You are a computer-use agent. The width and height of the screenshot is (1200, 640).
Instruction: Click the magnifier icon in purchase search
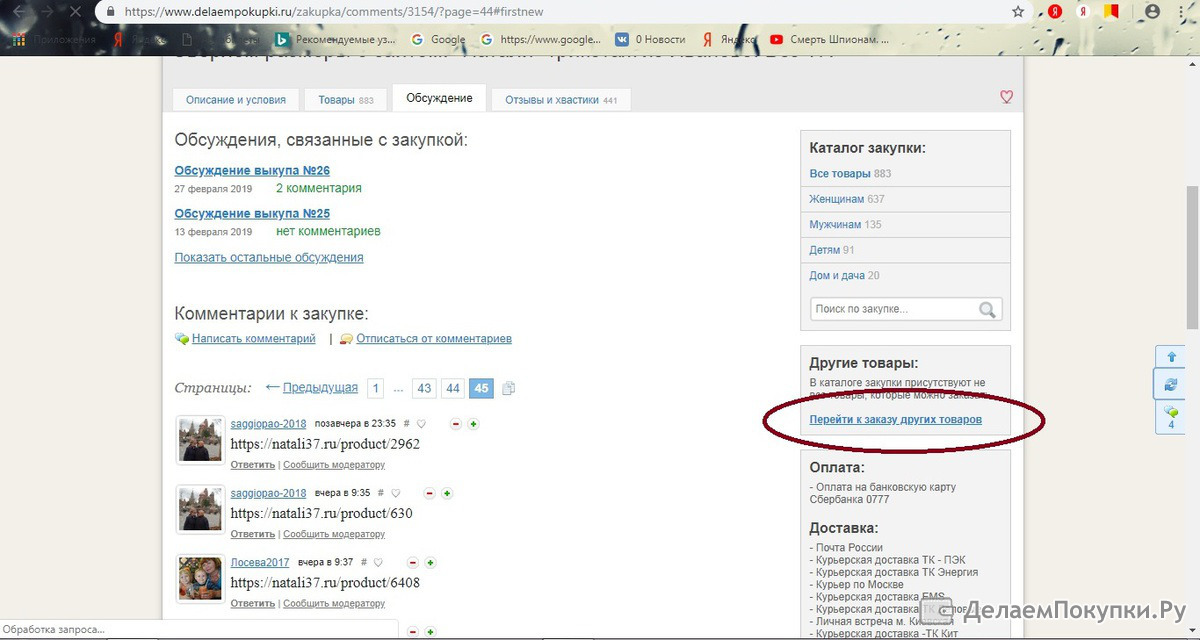click(x=987, y=309)
